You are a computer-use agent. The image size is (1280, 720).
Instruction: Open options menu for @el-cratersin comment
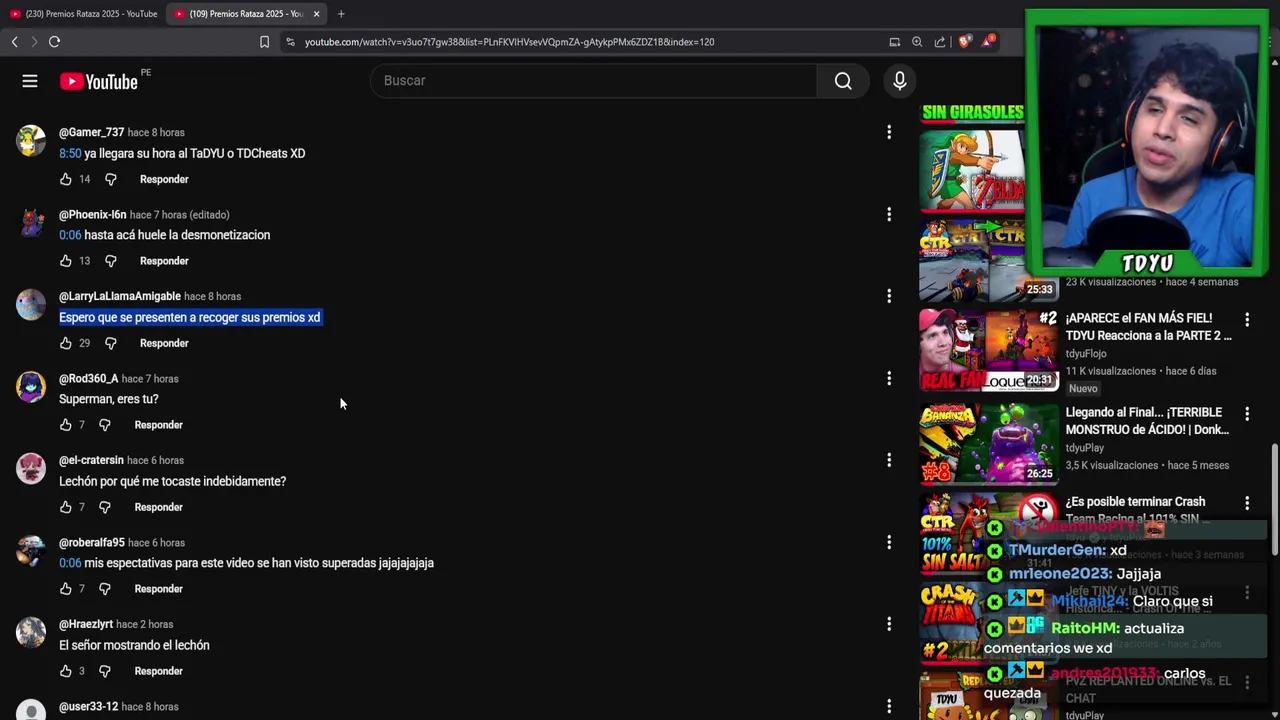pos(889,460)
